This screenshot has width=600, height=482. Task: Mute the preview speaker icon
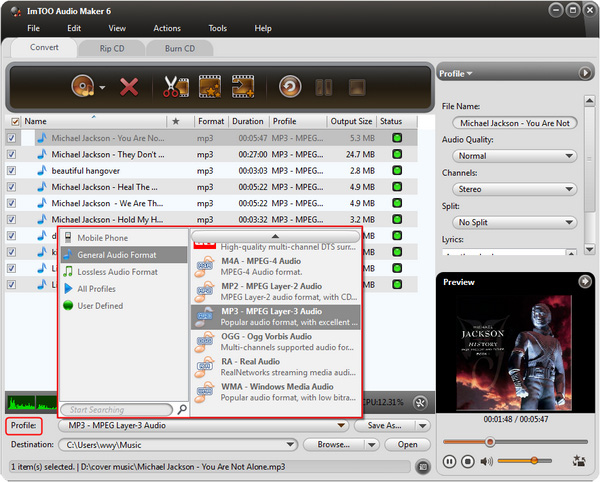click(486, 461)
